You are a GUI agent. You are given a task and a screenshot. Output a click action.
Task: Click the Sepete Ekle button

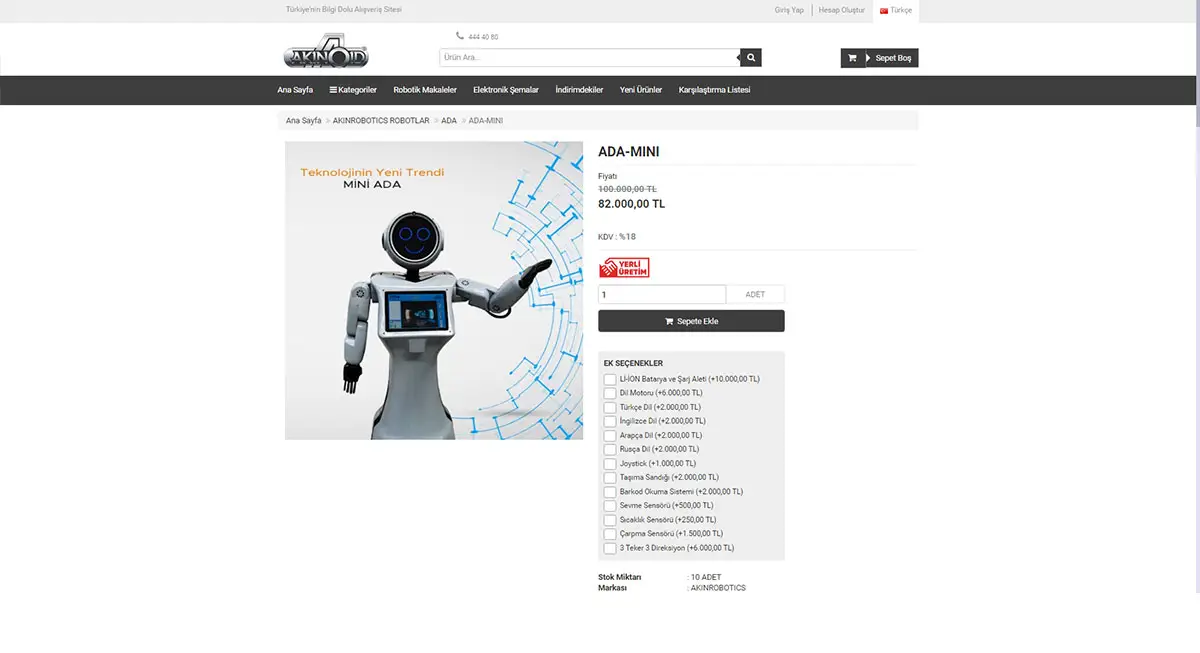(x=691, y=321)
